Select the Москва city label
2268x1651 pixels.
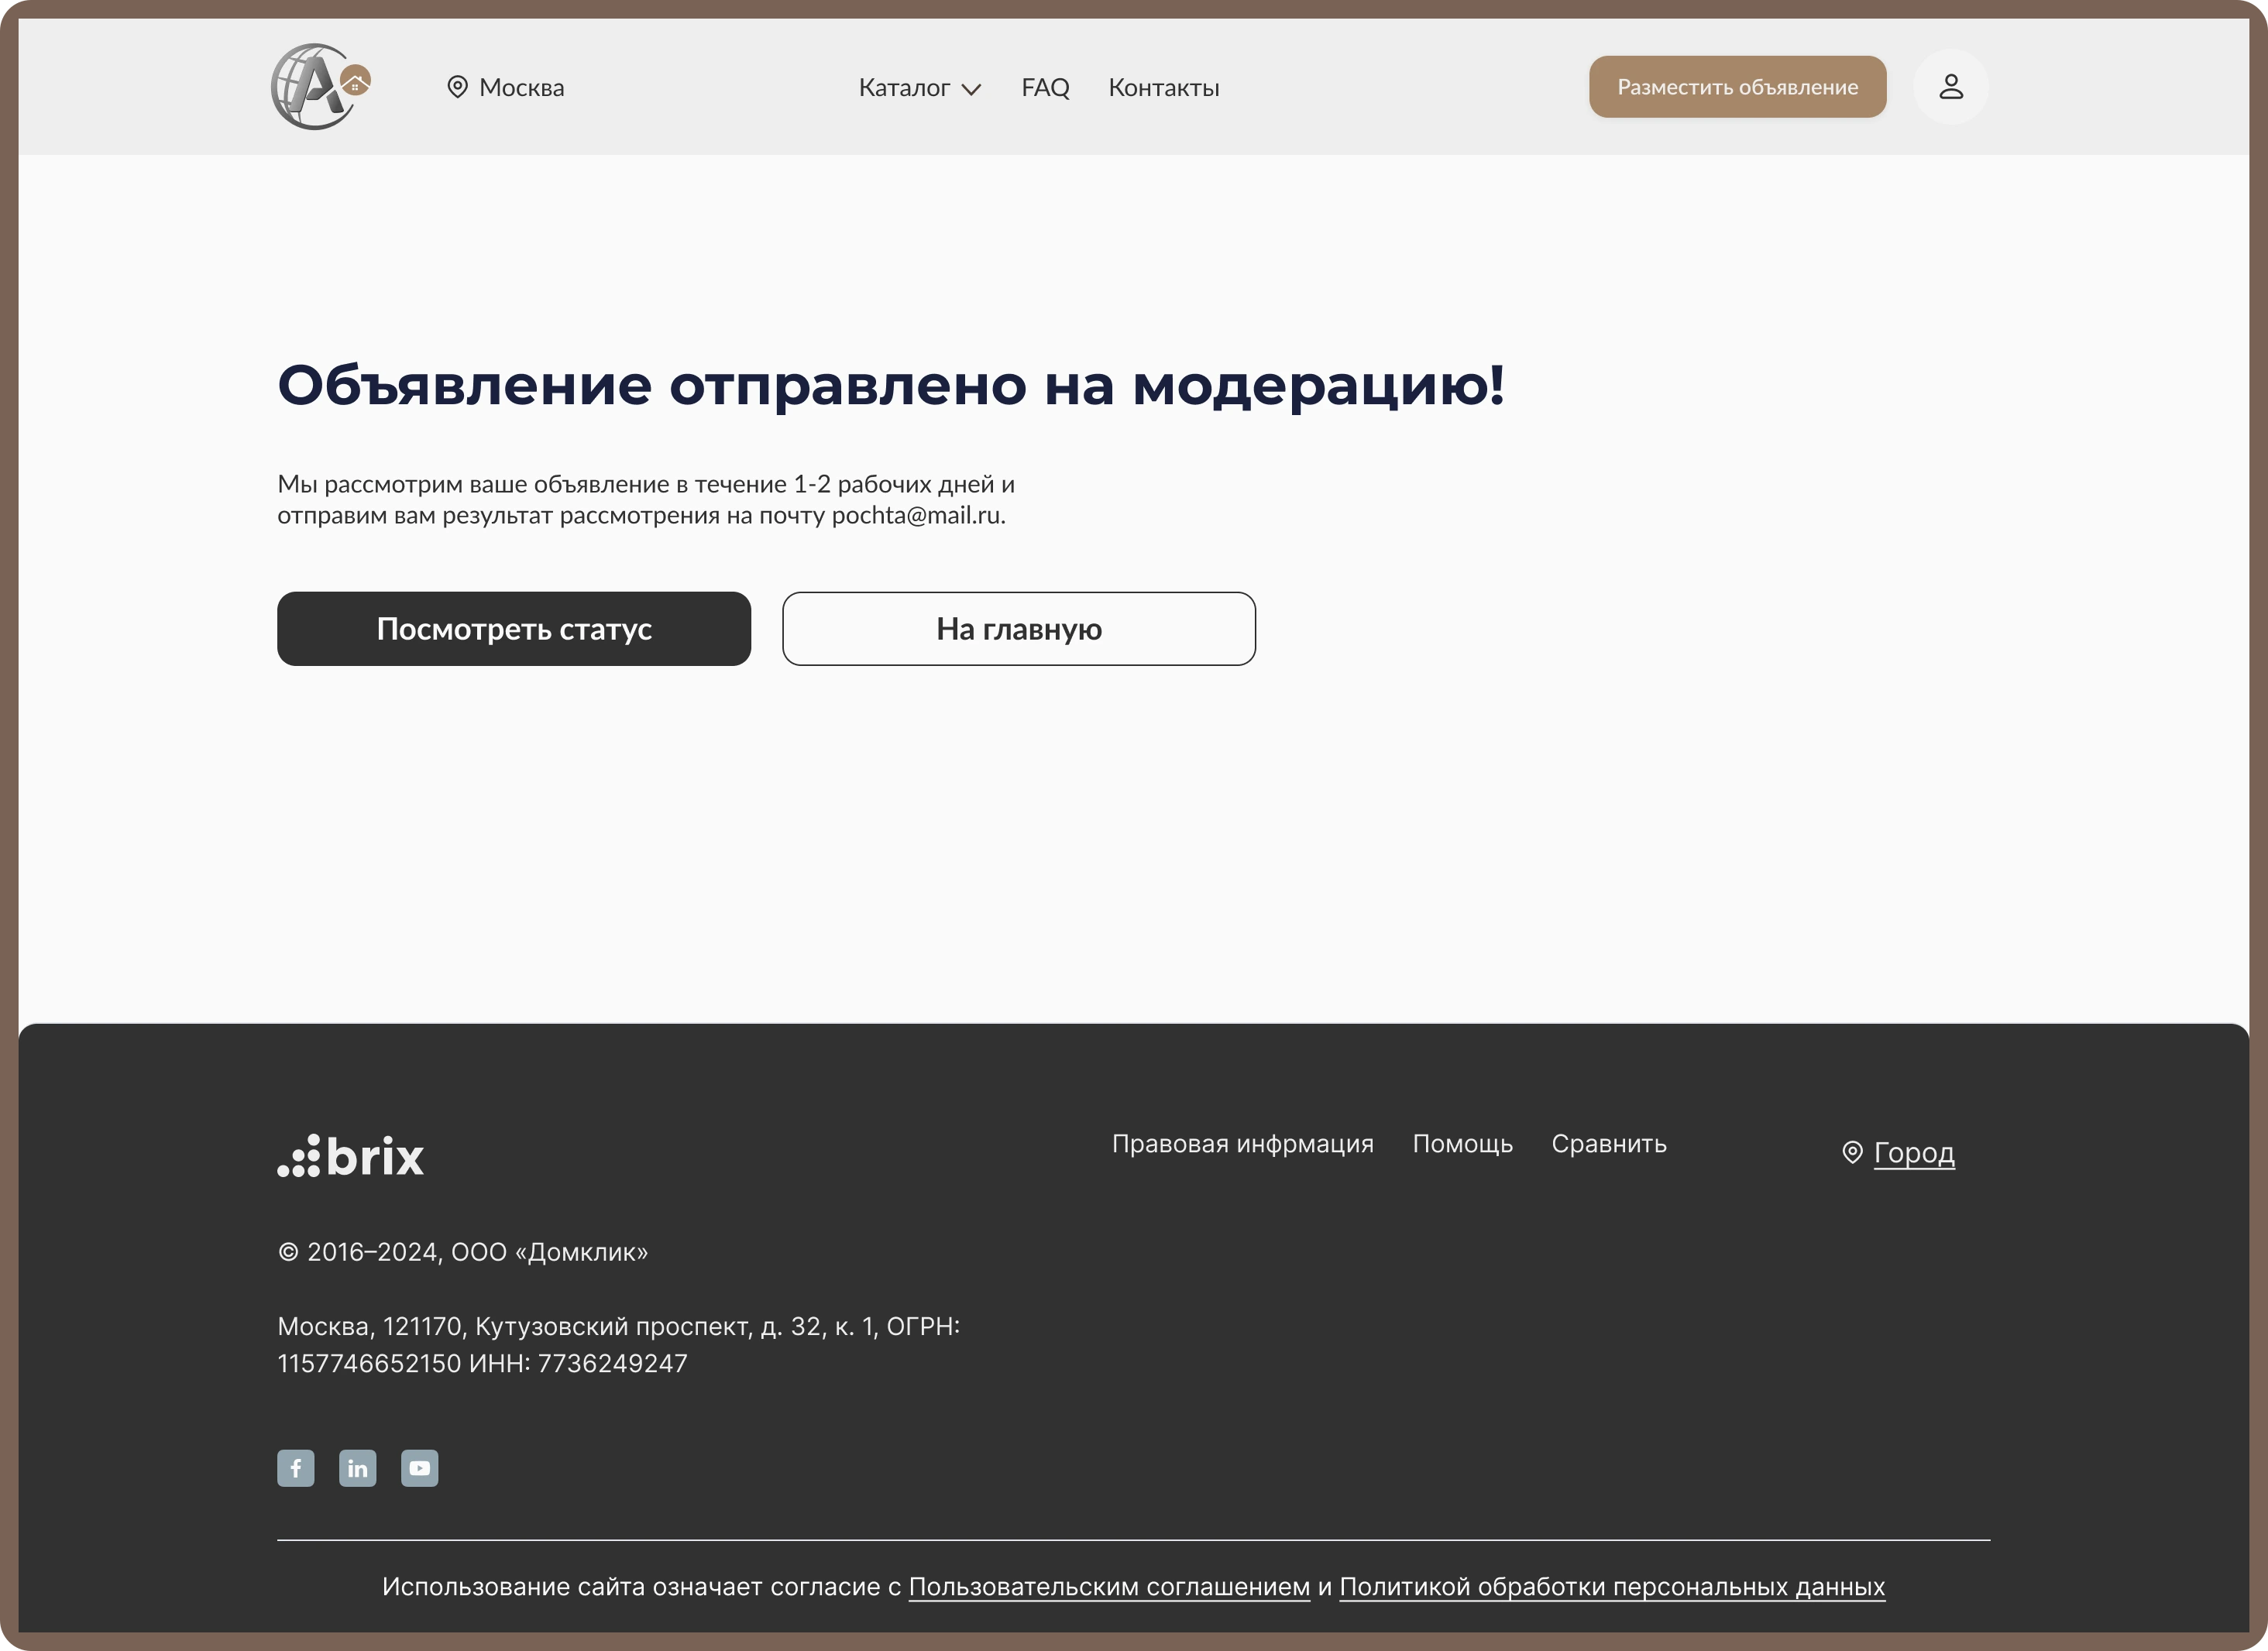click(521, 88)
